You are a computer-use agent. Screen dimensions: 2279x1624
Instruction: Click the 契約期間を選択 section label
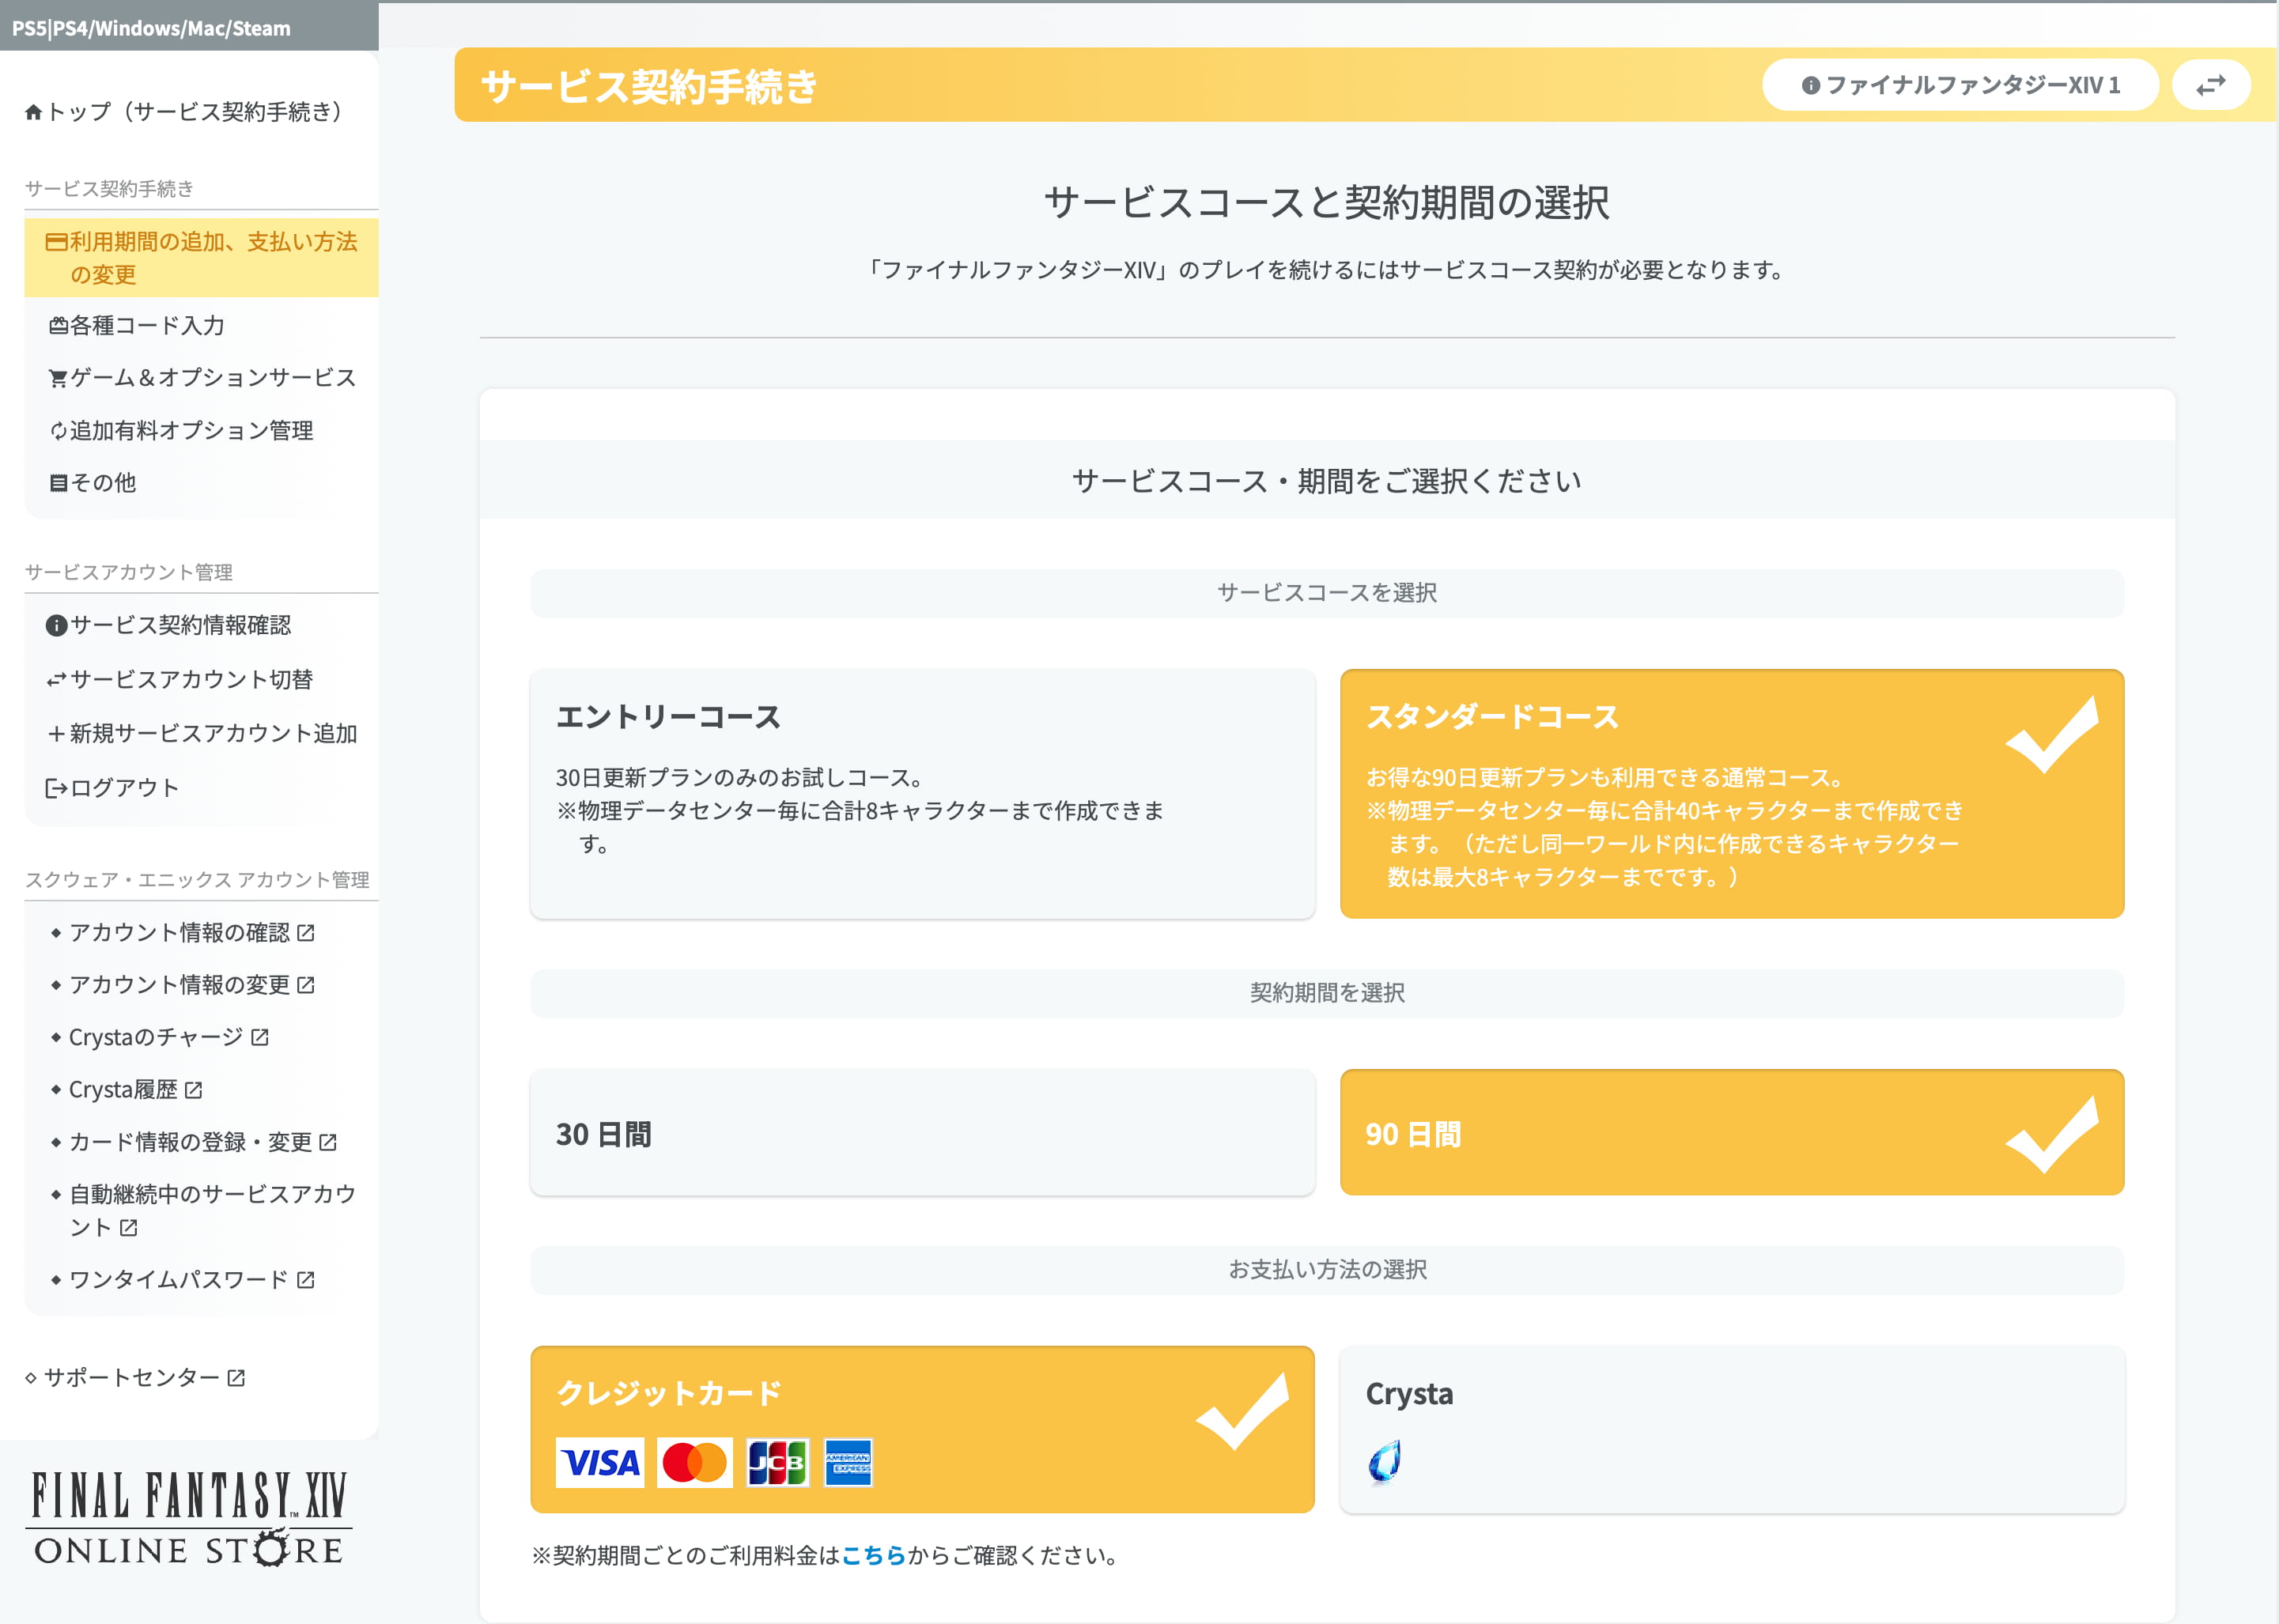pyautogui.click(x=1327, y=993)
